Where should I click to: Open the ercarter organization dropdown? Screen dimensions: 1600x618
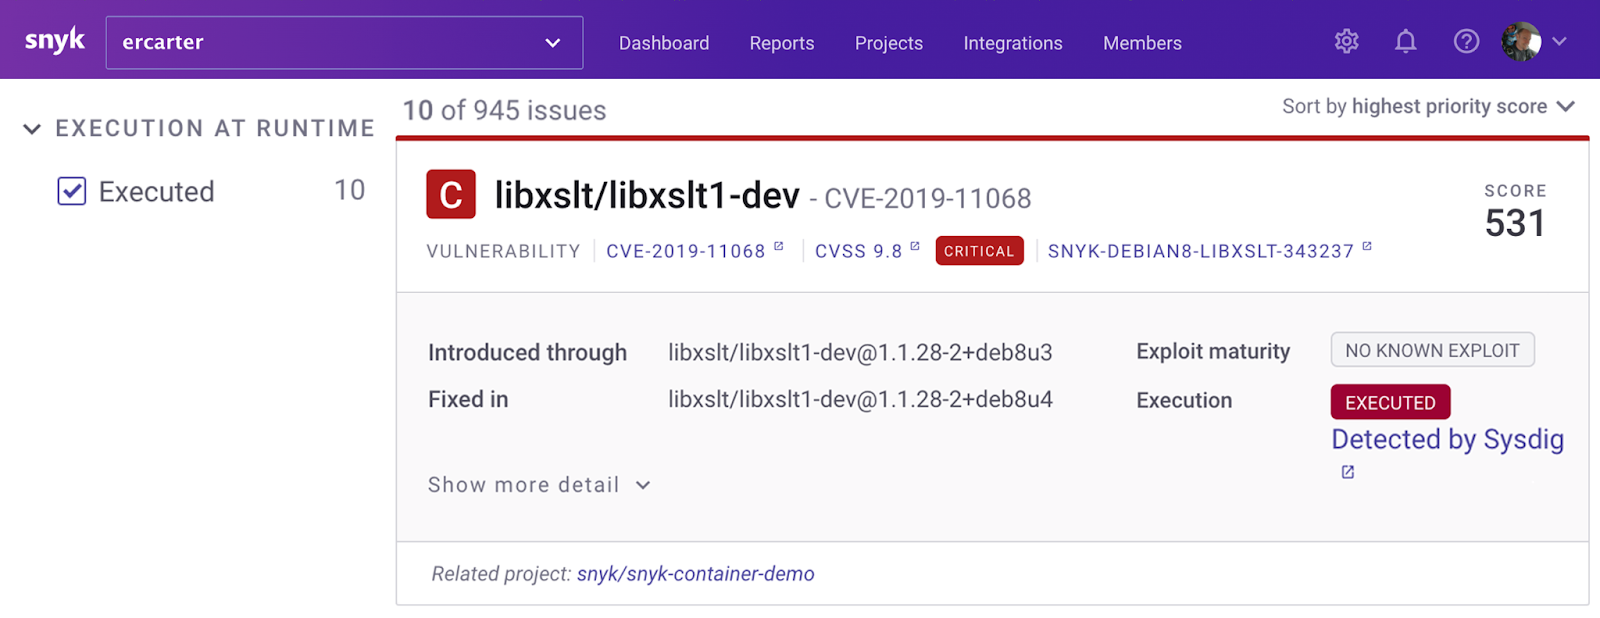[344, 42]
